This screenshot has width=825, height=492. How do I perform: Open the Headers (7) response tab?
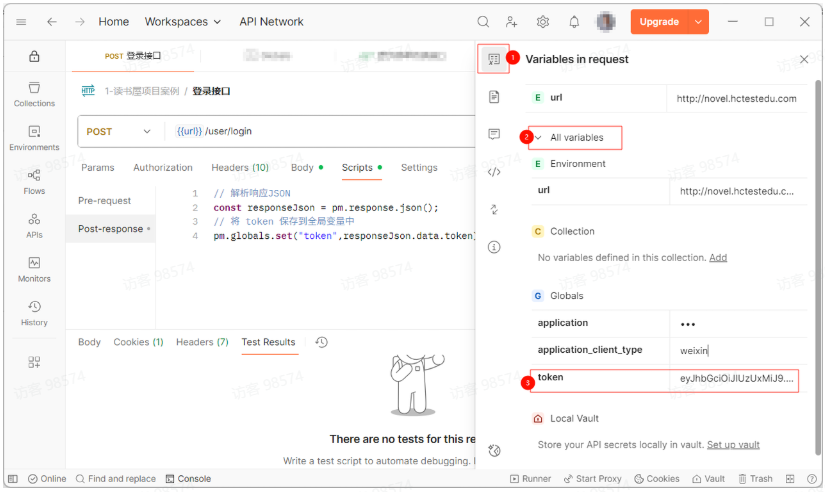(202, 342)
